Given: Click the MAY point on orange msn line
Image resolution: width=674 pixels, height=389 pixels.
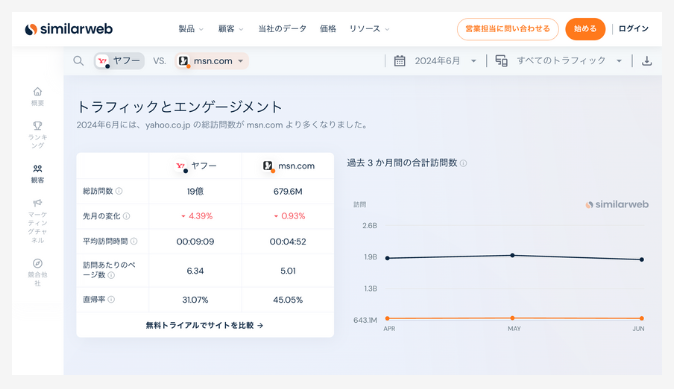Looking at the screenshot, I should pyautogui.click(x=512, y=318).
